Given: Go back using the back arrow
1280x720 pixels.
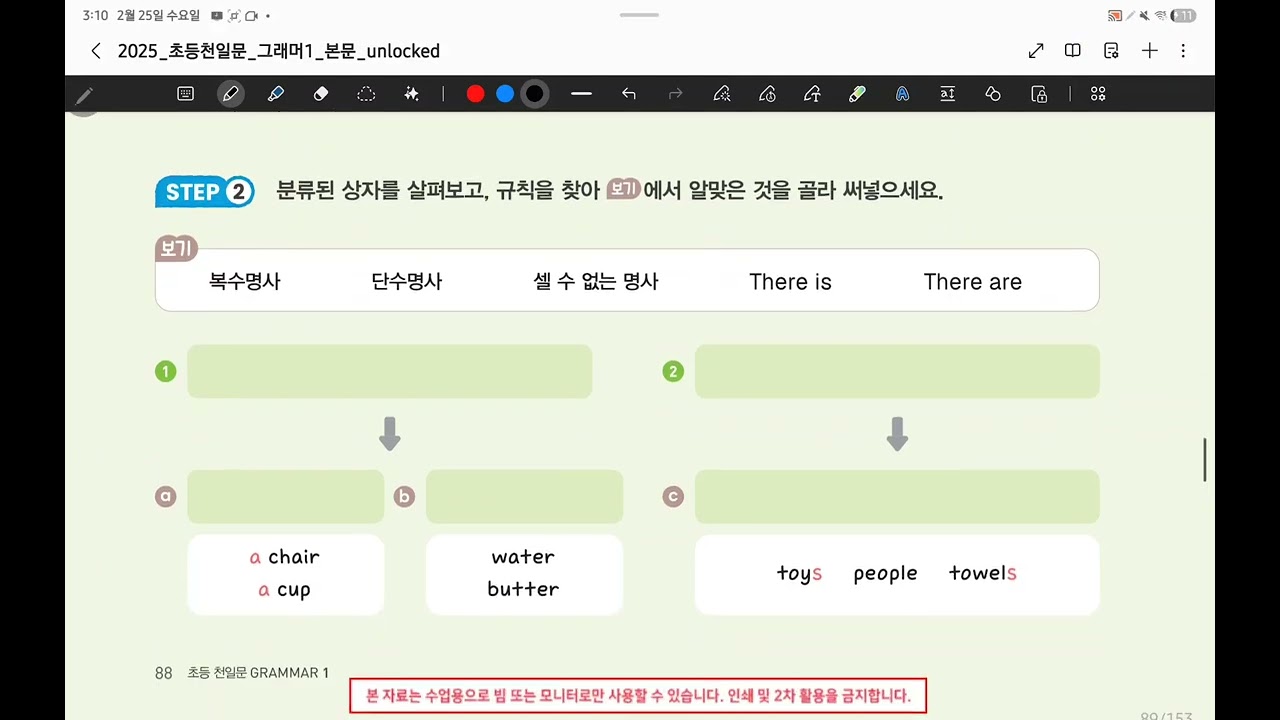Looking at the screenshot, I should (96, 51).
